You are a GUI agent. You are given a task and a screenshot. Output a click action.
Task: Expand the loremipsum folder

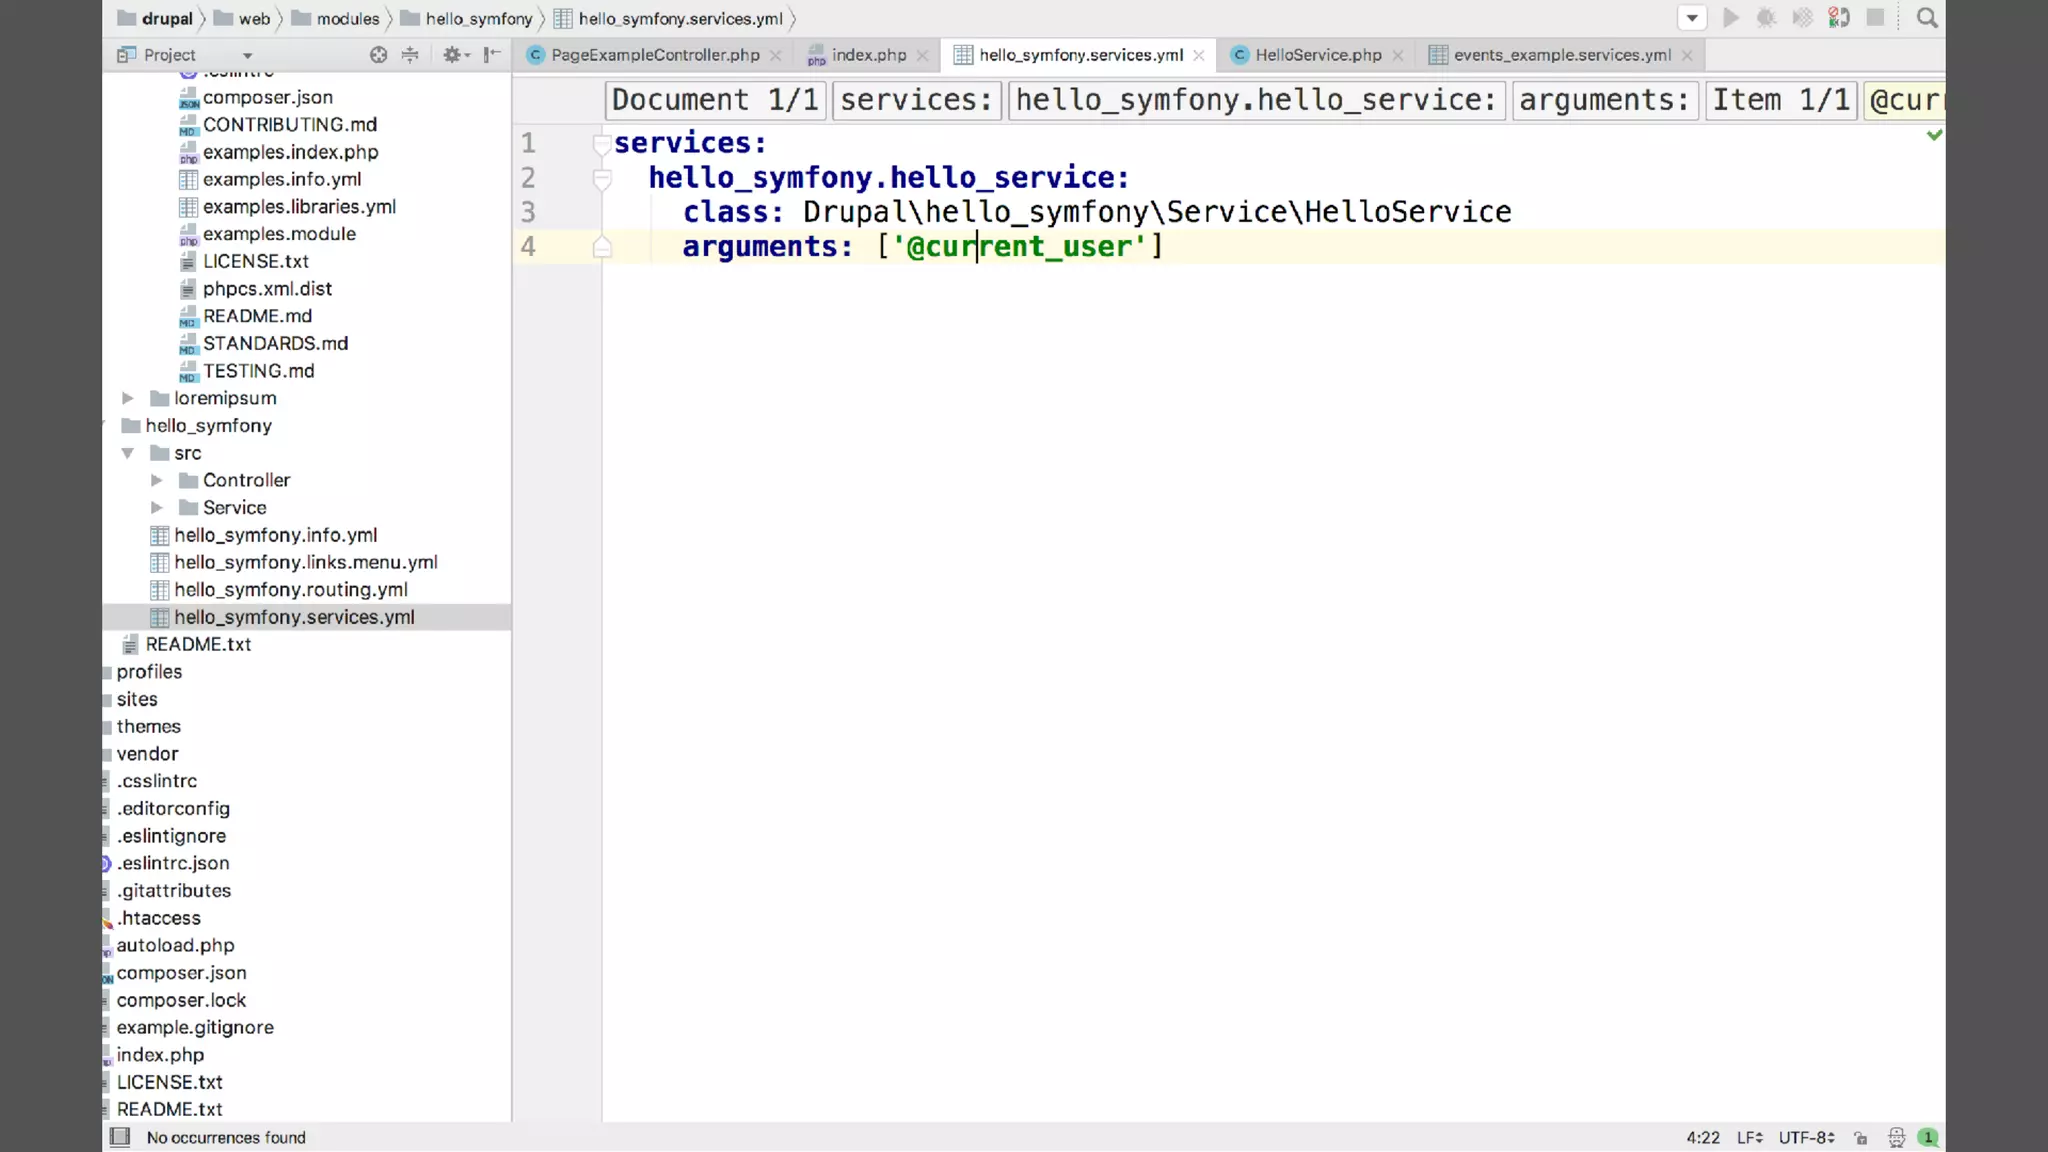click(x=128, y=398)
